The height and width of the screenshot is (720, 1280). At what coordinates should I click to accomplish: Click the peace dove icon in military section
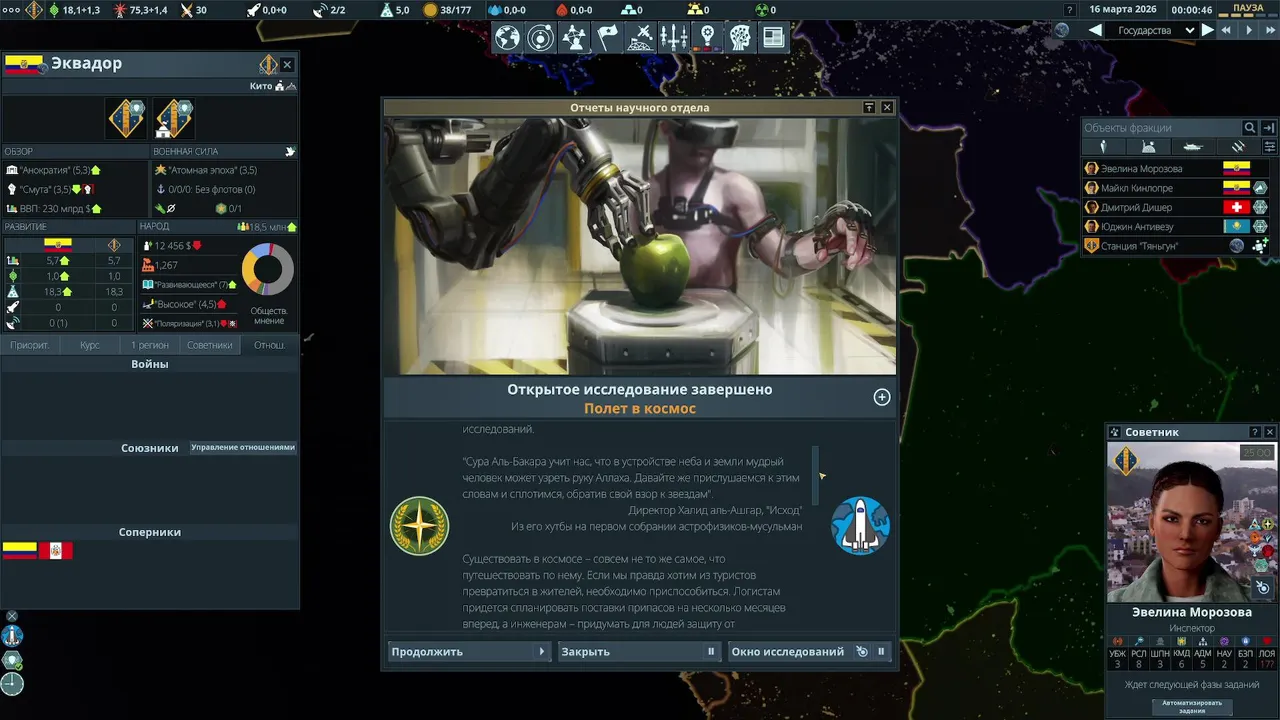coord(290,152)
